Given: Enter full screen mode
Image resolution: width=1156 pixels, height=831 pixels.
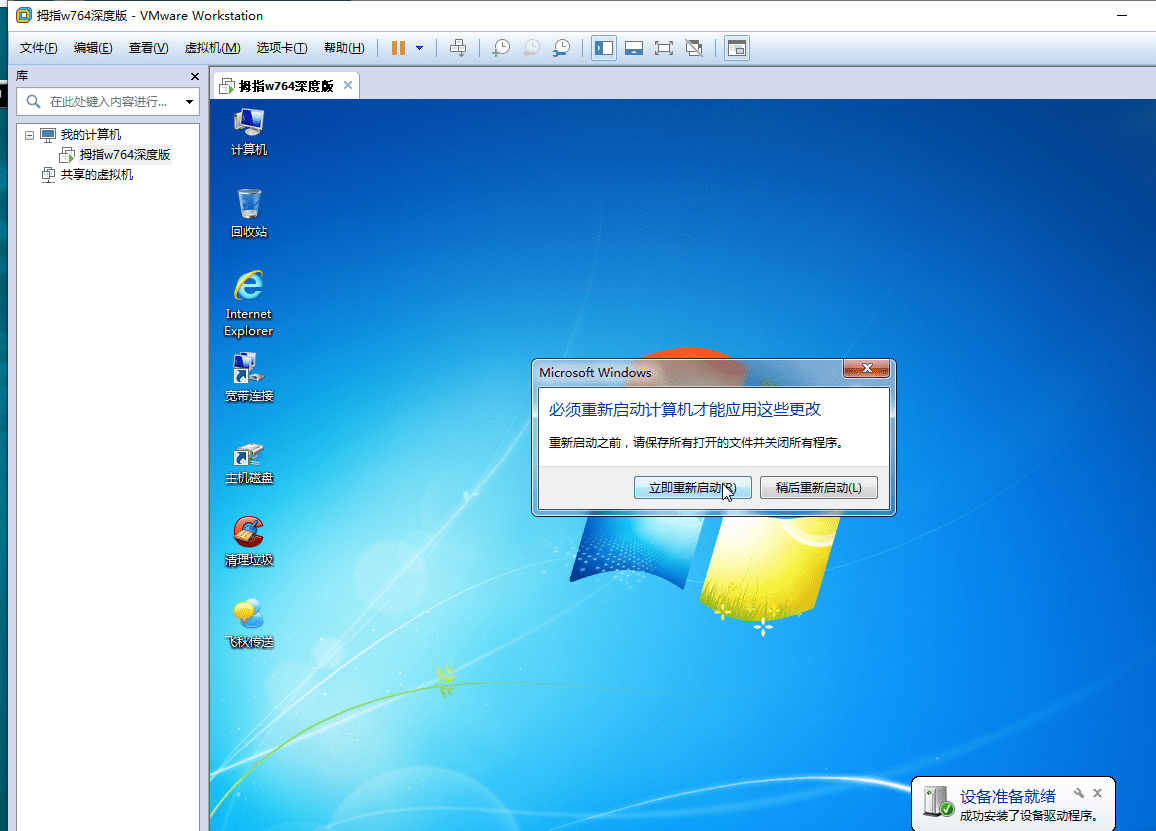Looking at the screenshot, I should tap(664, 48).
